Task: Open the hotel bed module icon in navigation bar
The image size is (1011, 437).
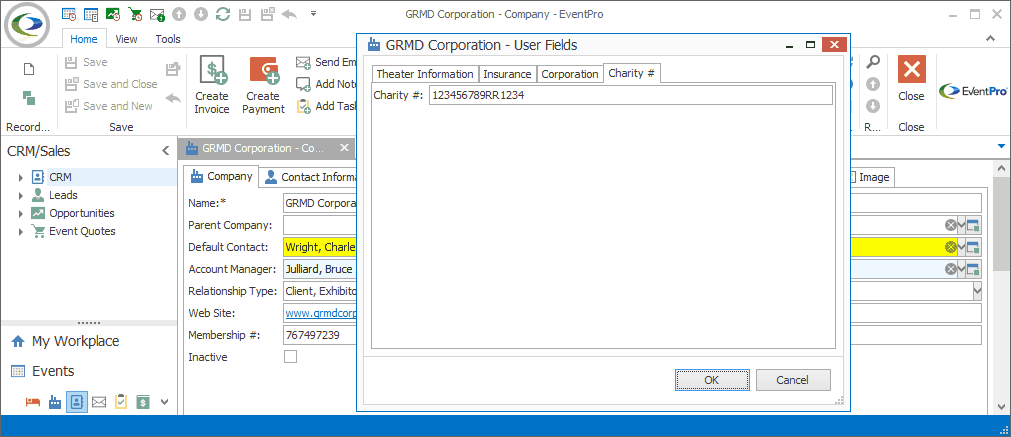Action: pyautogui.click(x=33, y=402)
